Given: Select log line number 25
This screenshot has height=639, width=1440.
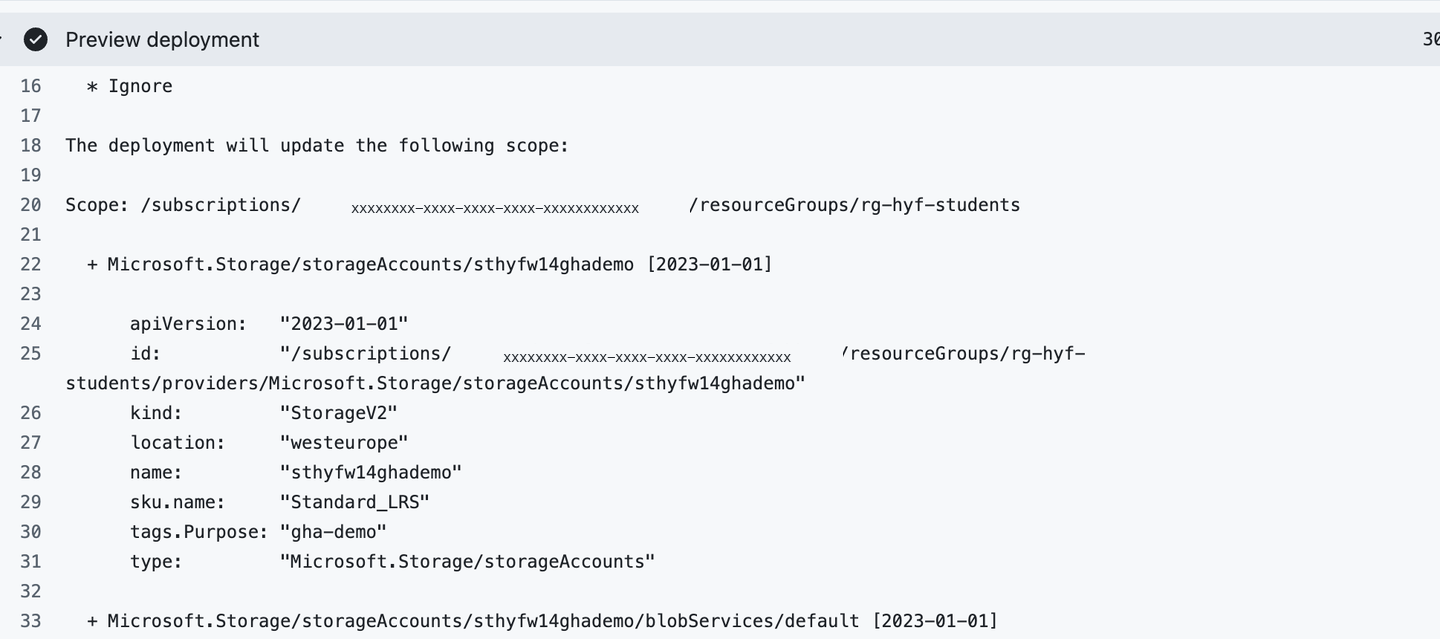Looking at the screenshot, I should click(x=31, y=353).
